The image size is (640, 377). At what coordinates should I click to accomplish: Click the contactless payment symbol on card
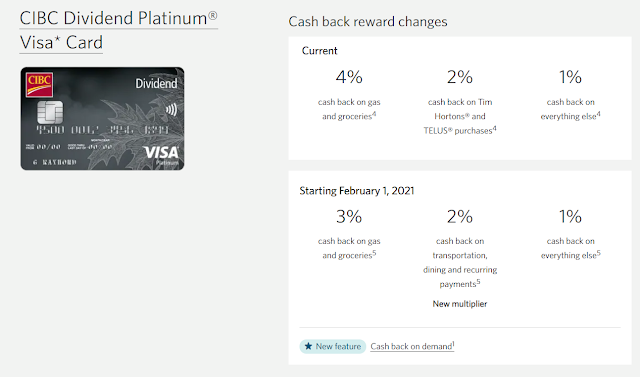pos(171,109)
